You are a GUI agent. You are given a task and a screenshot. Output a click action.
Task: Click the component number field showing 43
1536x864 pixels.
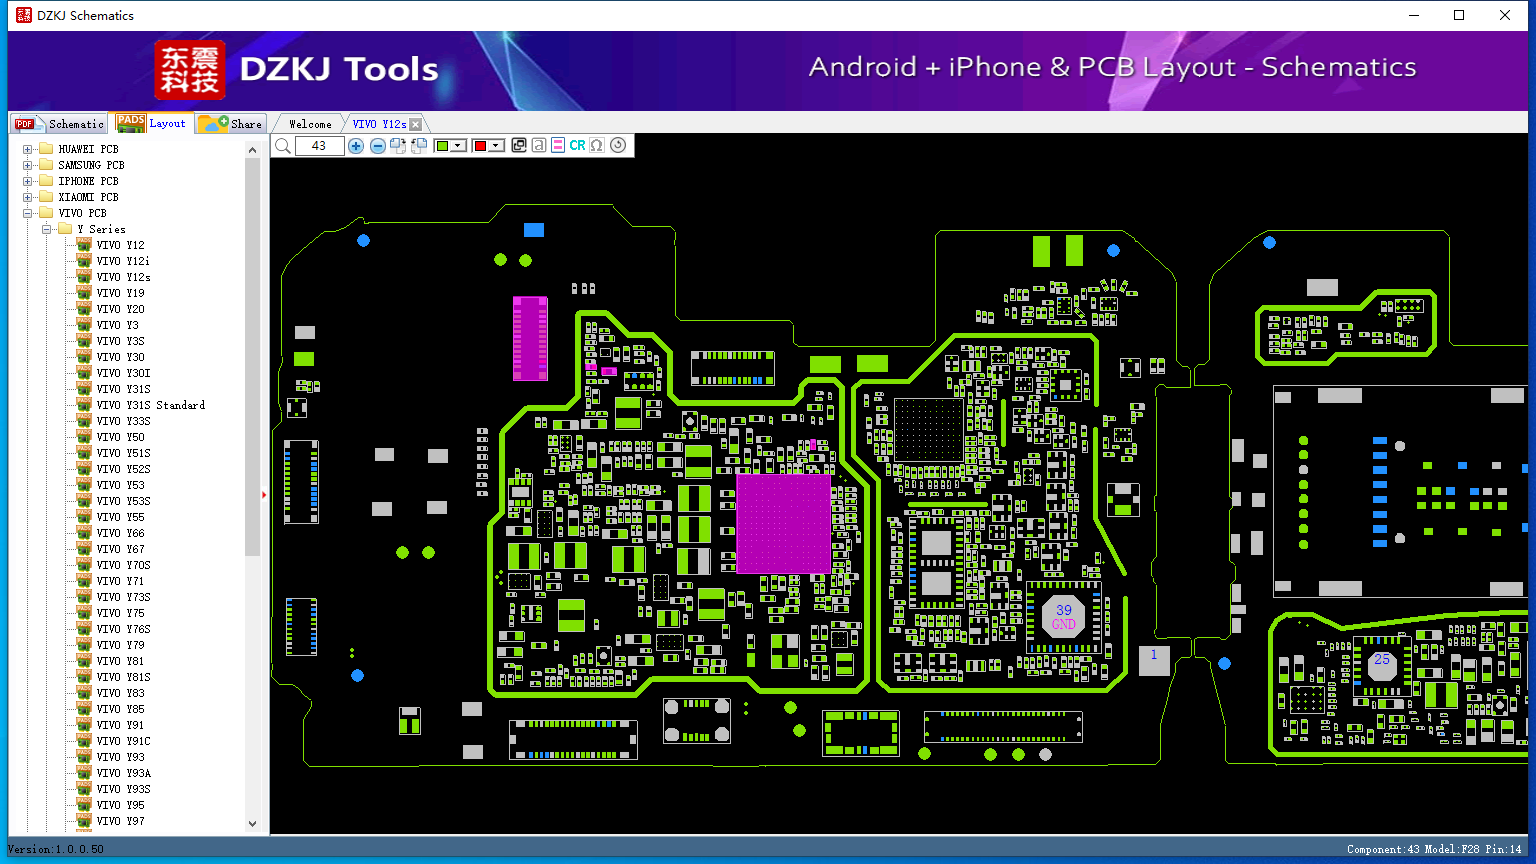319,146
